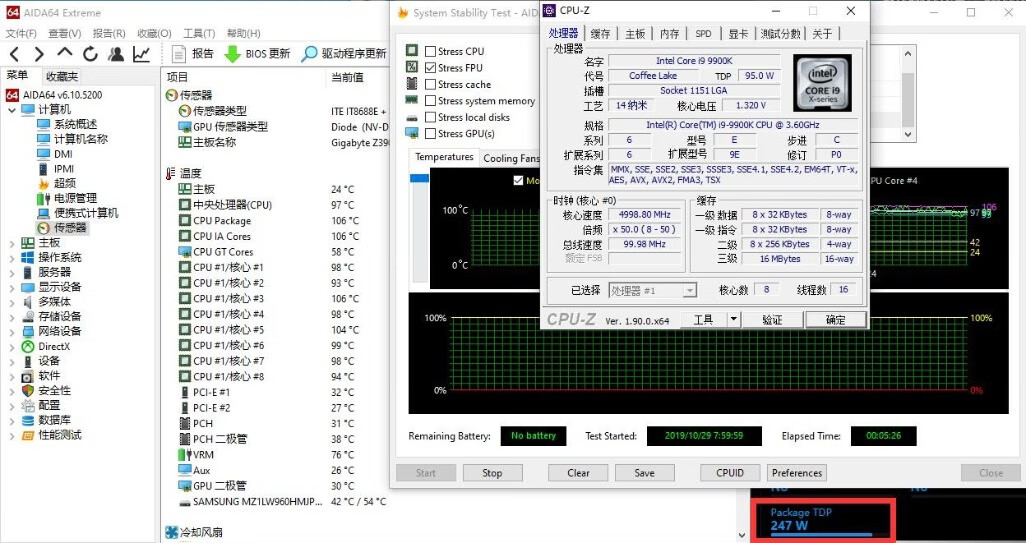Expand the 显示设备 tree node

coord(12,287)
